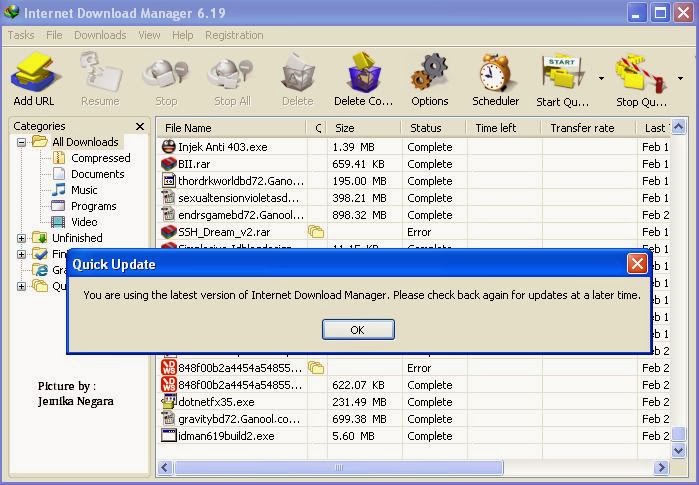The height and width of the screenshot is (485, 699).
Task: Select the Compressed category
Action: (100, 158)
